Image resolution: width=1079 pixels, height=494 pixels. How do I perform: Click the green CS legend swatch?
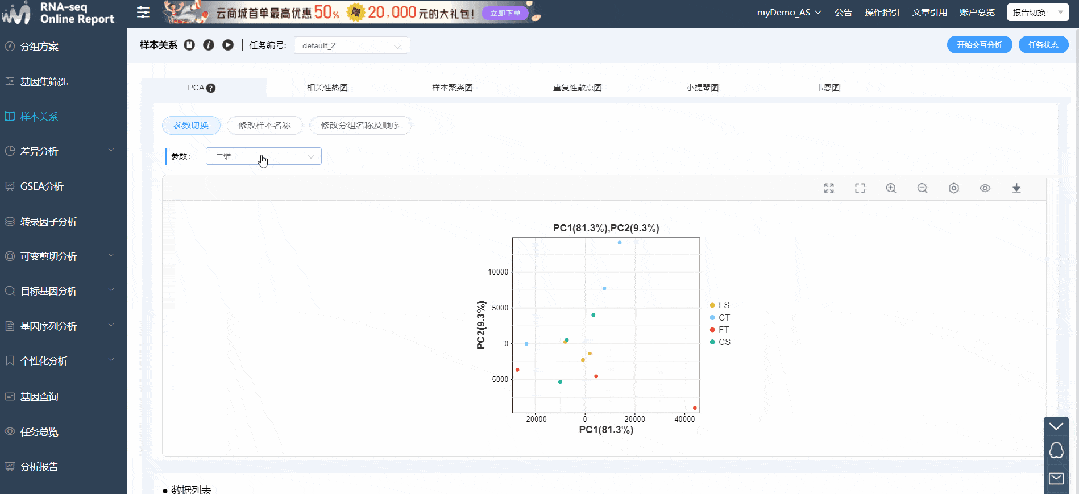click(x=712, y=342)
